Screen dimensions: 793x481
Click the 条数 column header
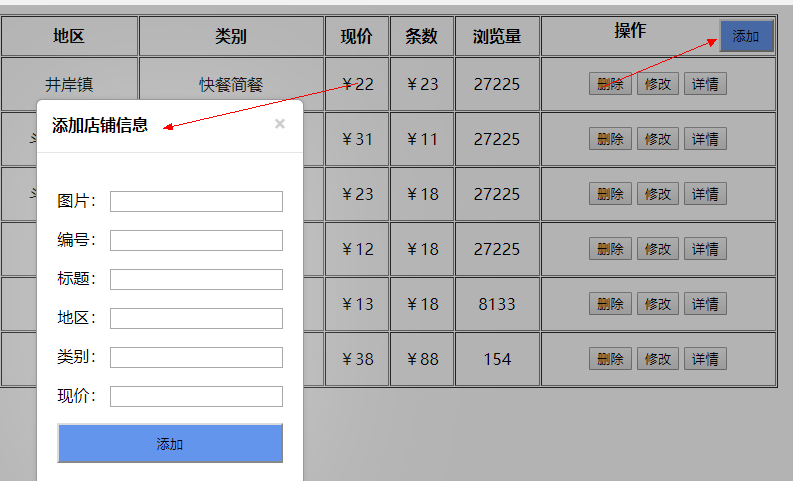coord(421,36)
